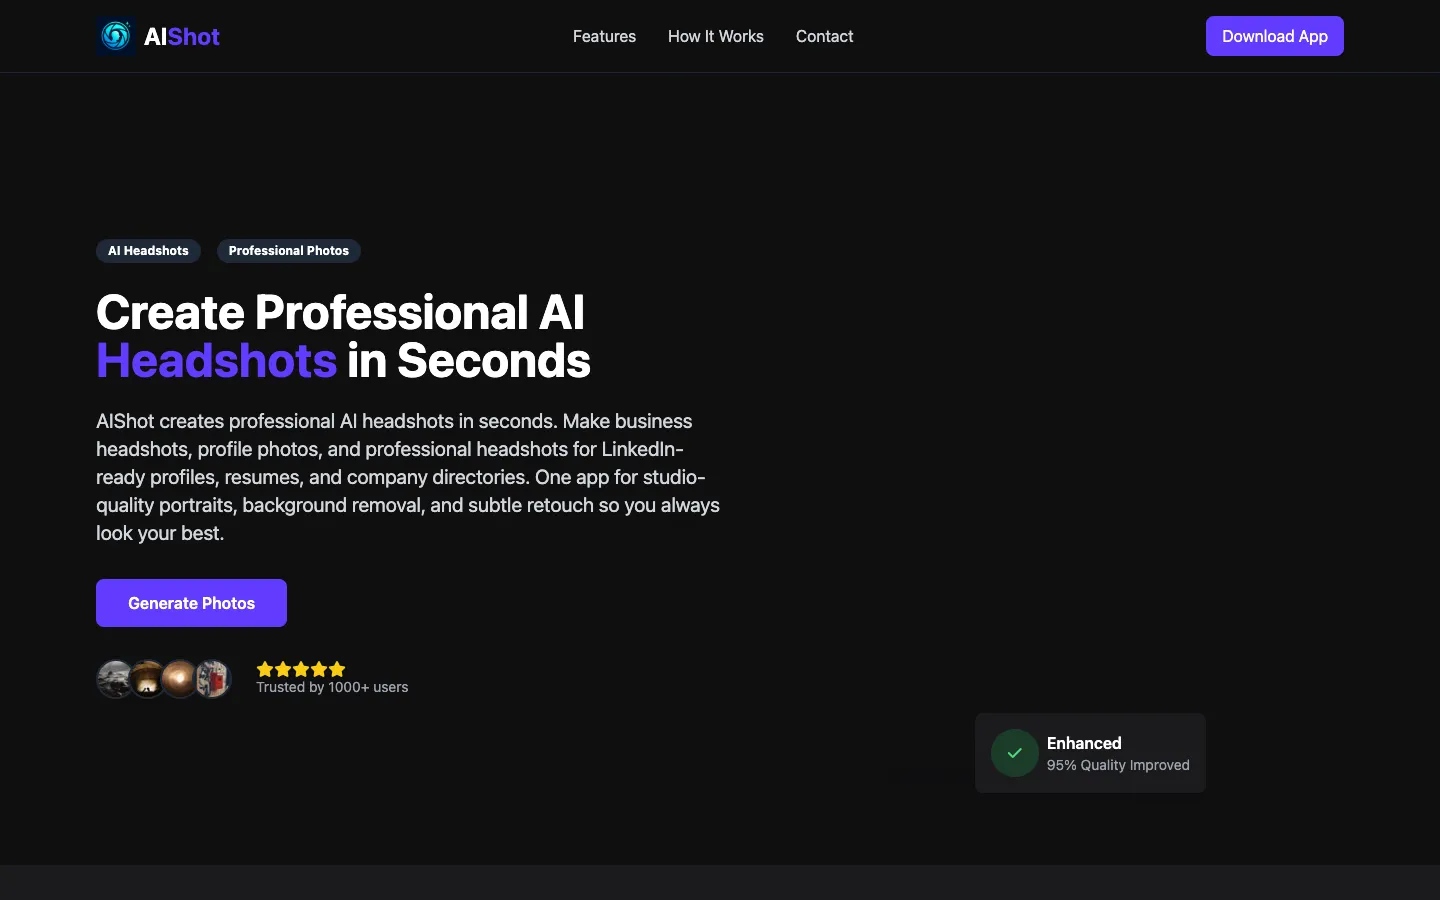Image resolution: width=1440 pixels, height=900 pixels.
Task: Click the second yellow rating star
Action: pos(283,669)
